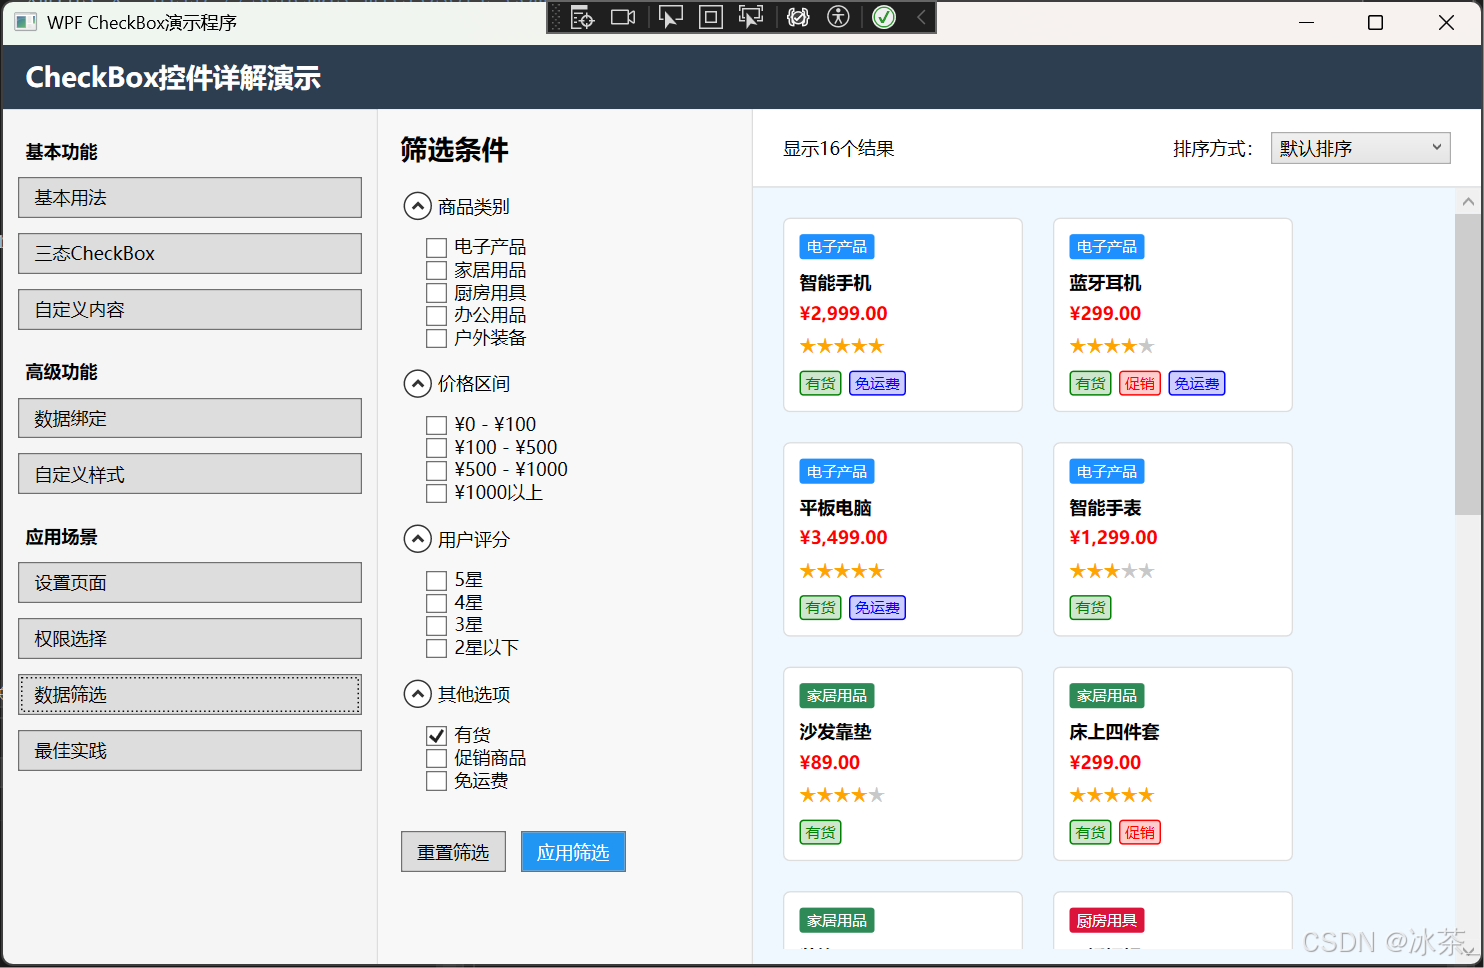Image resolution: width=1484 pixels, height=968 pixels.
Task: Click the ¥3,499.00 price text
Action: coord(843,538)
